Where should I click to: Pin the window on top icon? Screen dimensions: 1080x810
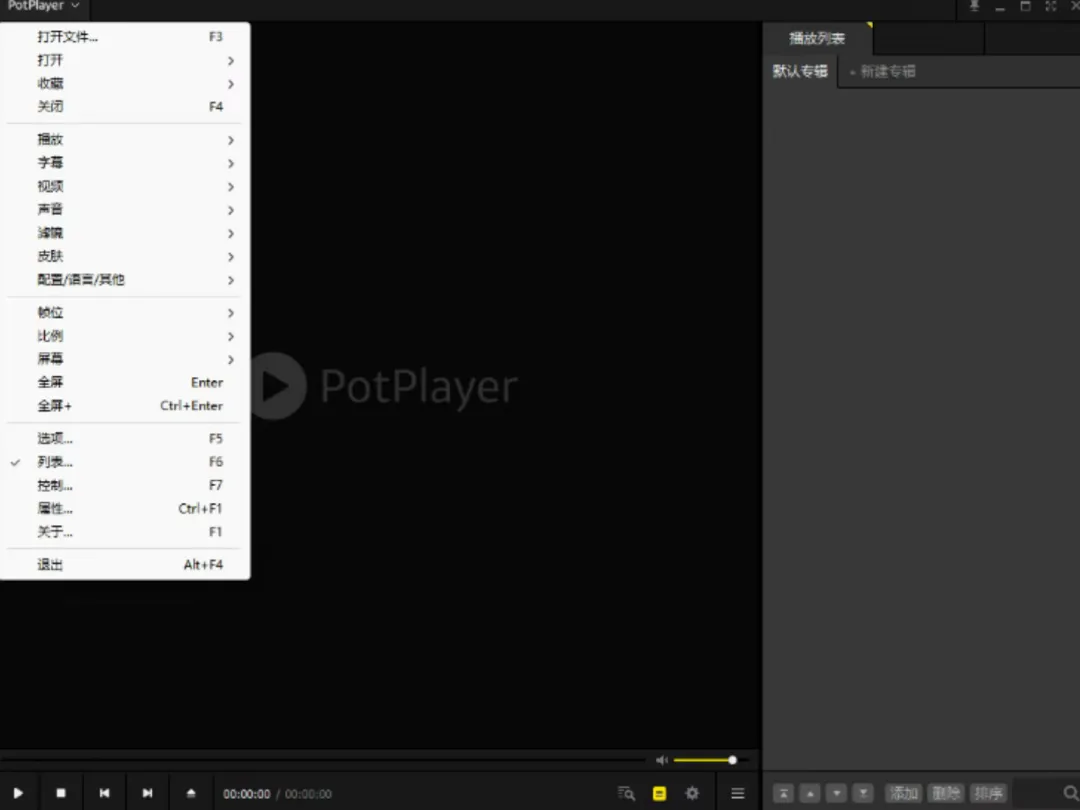pos(974,6)
